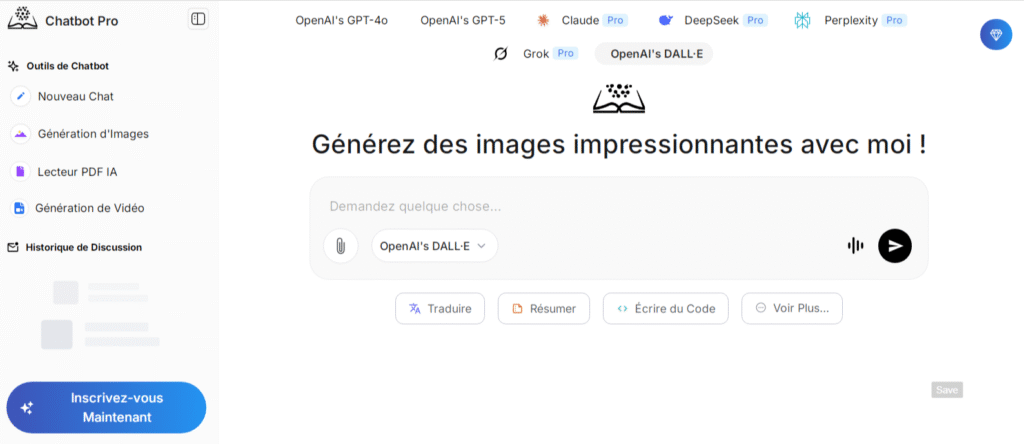Click Inscrivez-vous Maintenant button
The width and height of the screenshot is (1024, 444).
point(106,407)
